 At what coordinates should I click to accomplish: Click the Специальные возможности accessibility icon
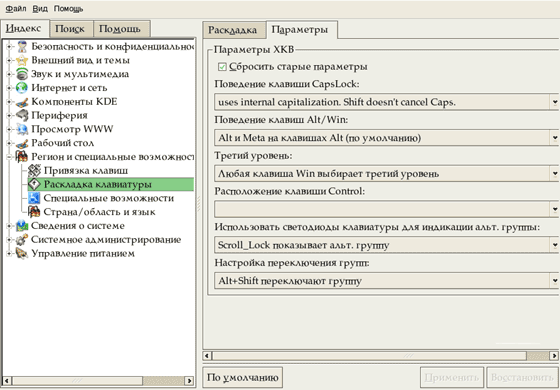(x=34, y=198)
